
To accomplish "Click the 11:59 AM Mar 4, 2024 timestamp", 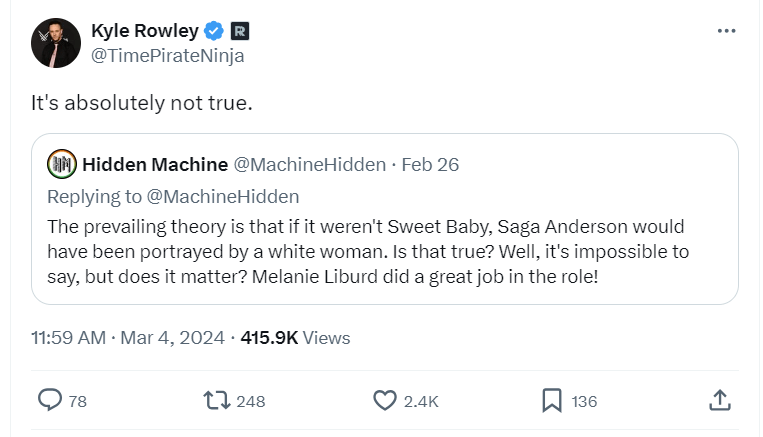I will coord(128,338).
